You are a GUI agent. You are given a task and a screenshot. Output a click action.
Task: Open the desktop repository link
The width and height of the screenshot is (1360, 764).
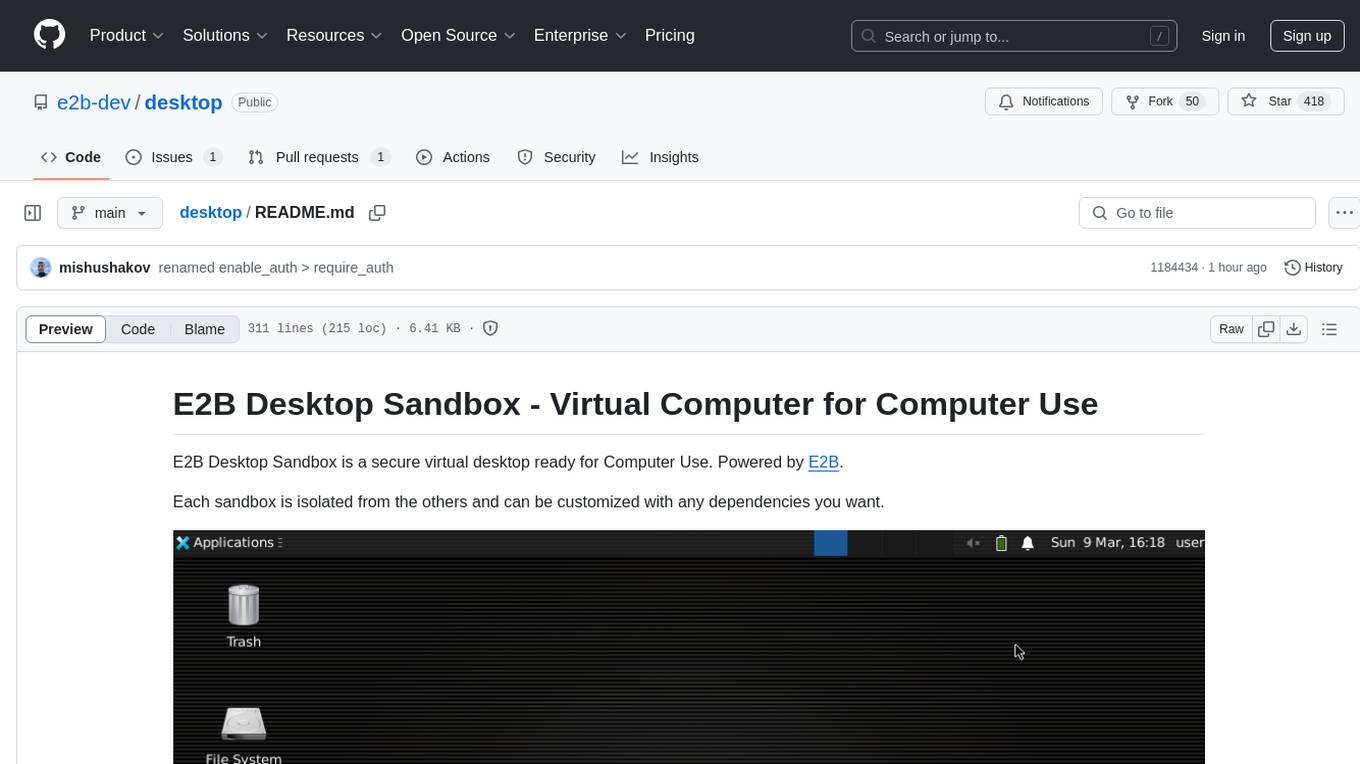pos(183,102)
